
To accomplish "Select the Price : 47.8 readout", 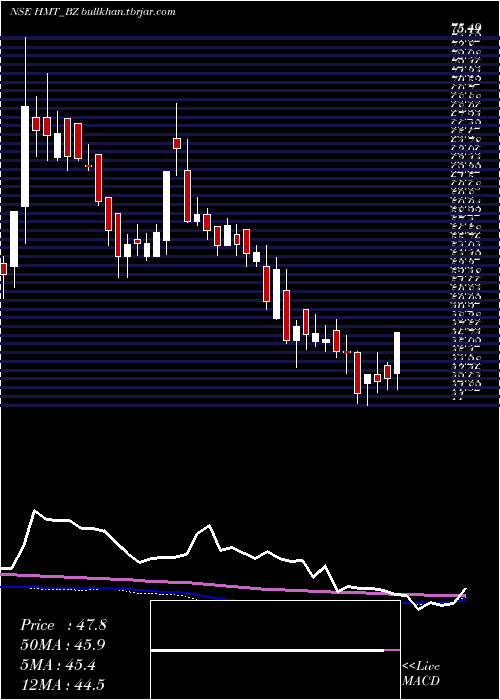I will [63, 625].
